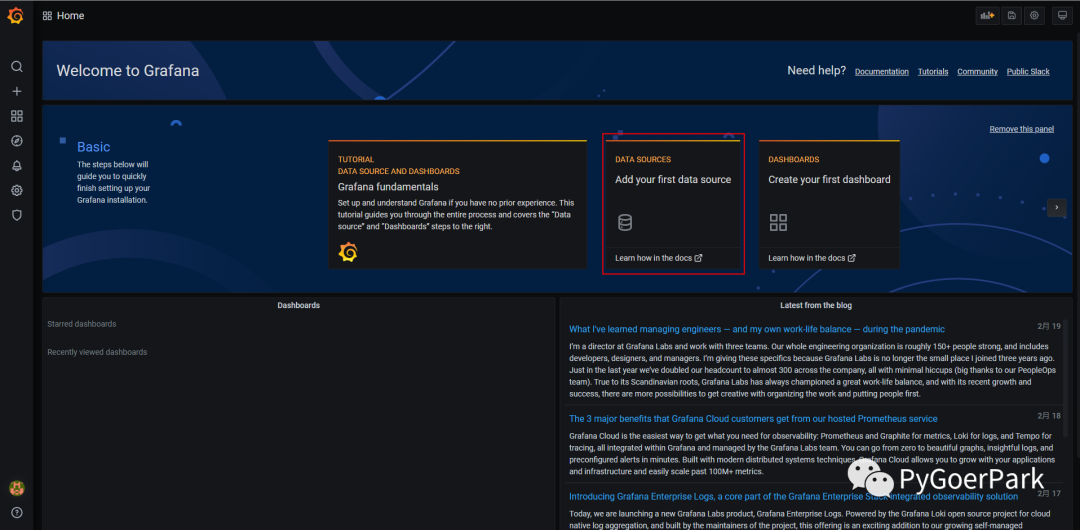Open blog post on 3 major benefits

(x=753, y=418)
